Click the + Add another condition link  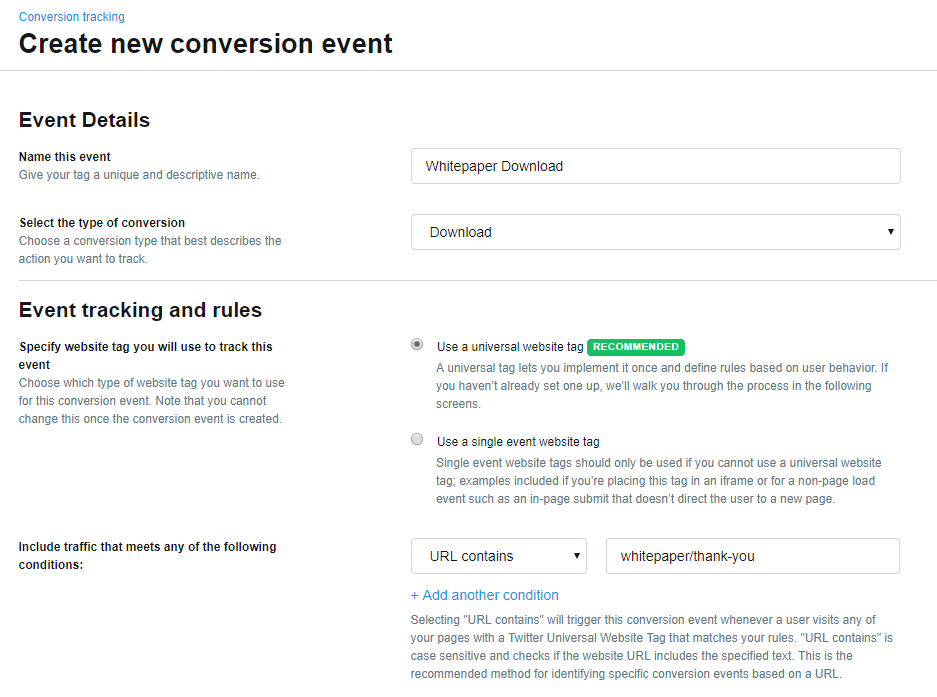click(x=485, y=595)
